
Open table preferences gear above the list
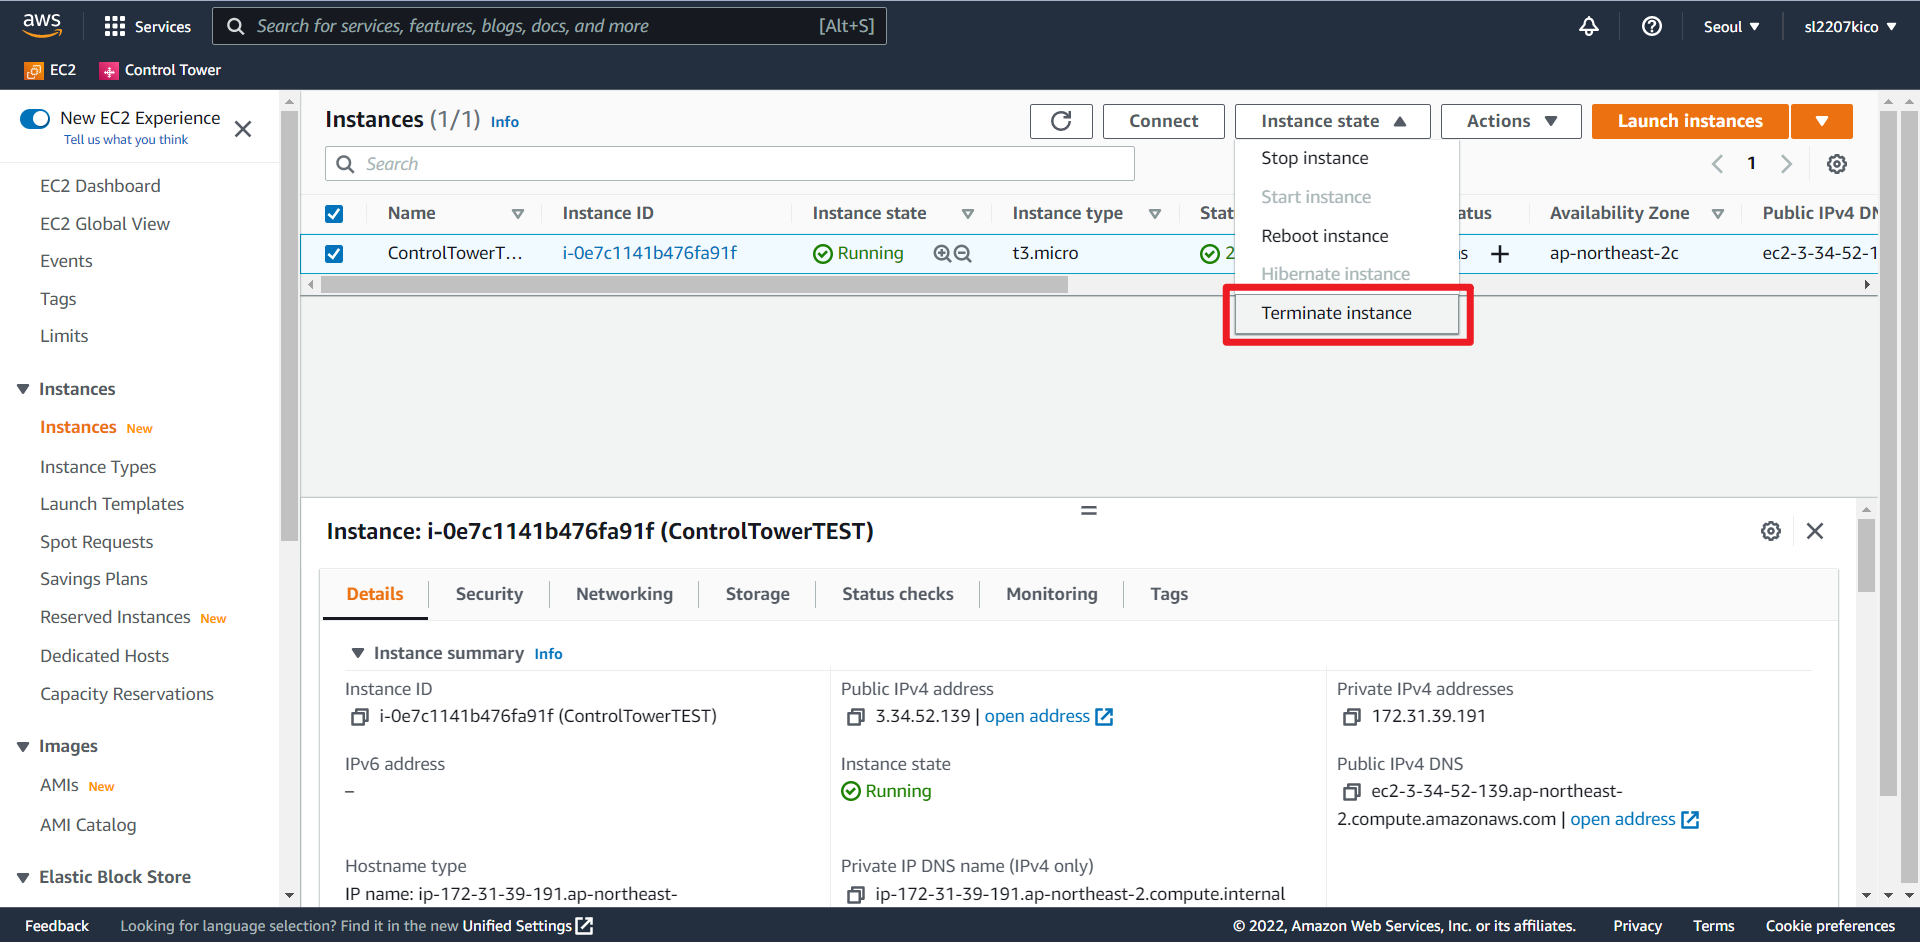click(1837, 163)
